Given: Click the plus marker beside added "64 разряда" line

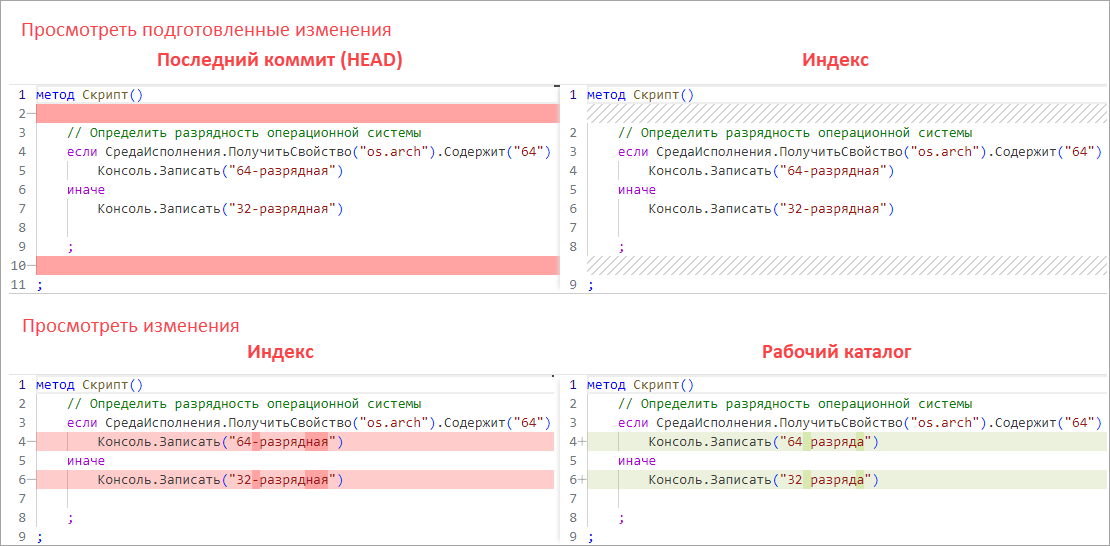Looking at the screenshot, I should [581, 442].
